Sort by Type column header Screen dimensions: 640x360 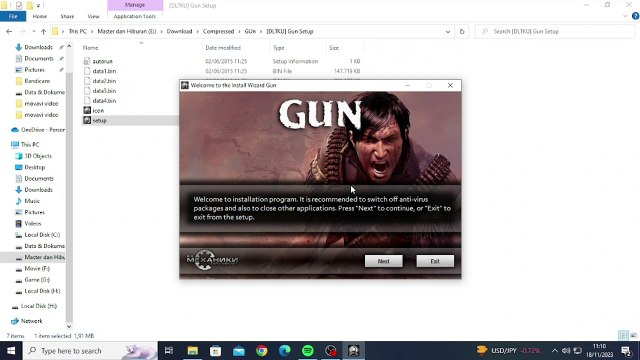coord(279,48)
